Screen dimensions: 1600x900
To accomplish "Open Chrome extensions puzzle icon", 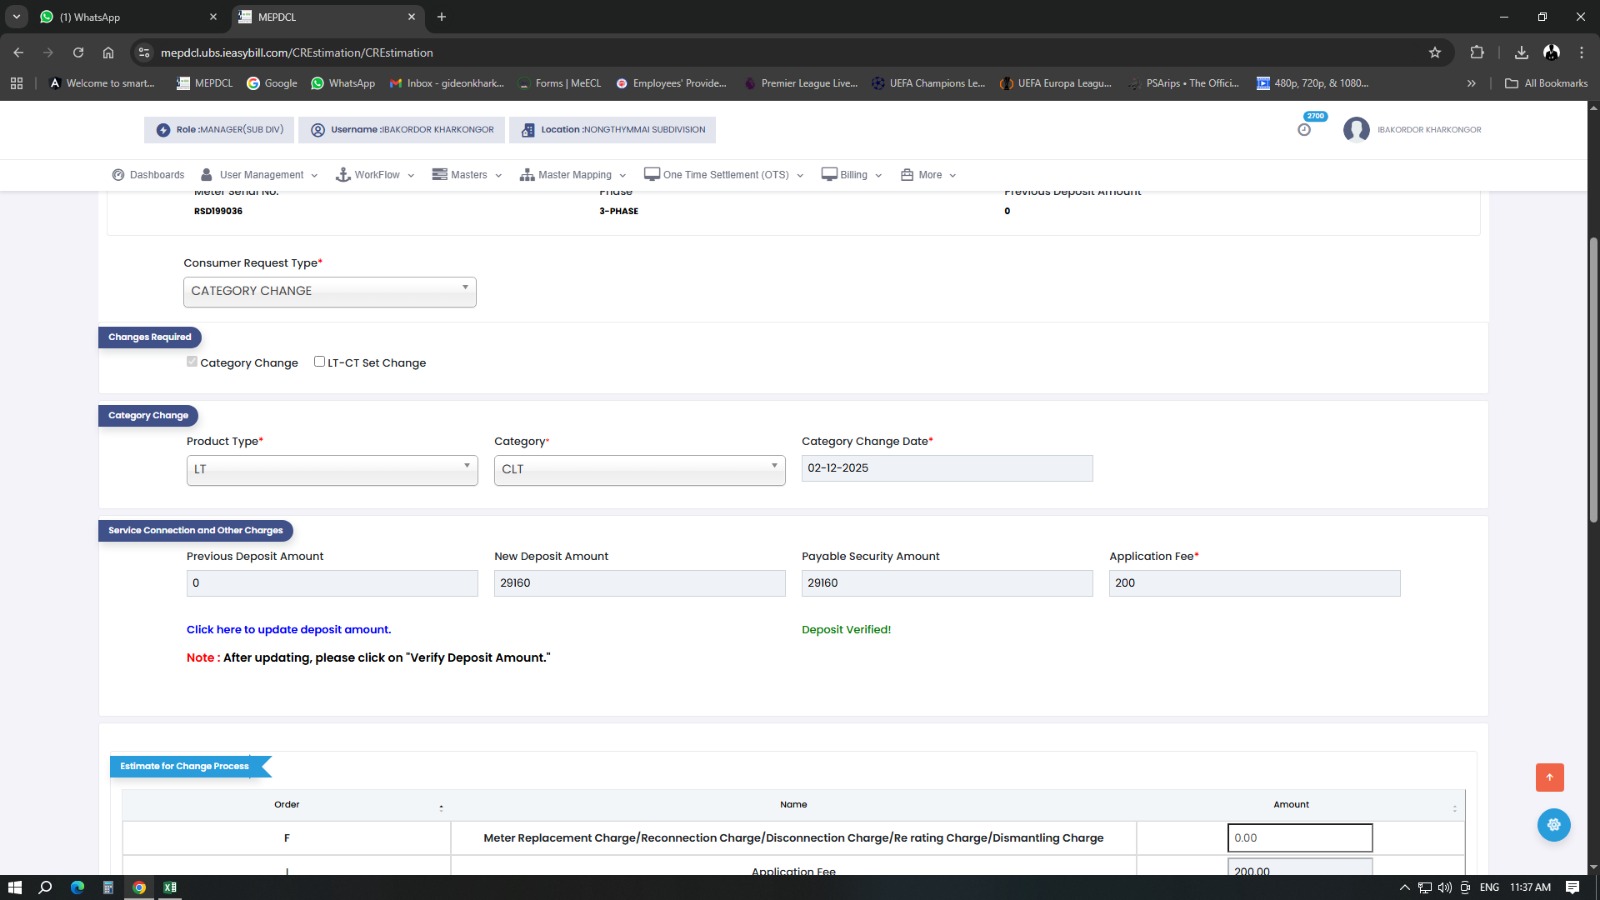I will 1477,53.
